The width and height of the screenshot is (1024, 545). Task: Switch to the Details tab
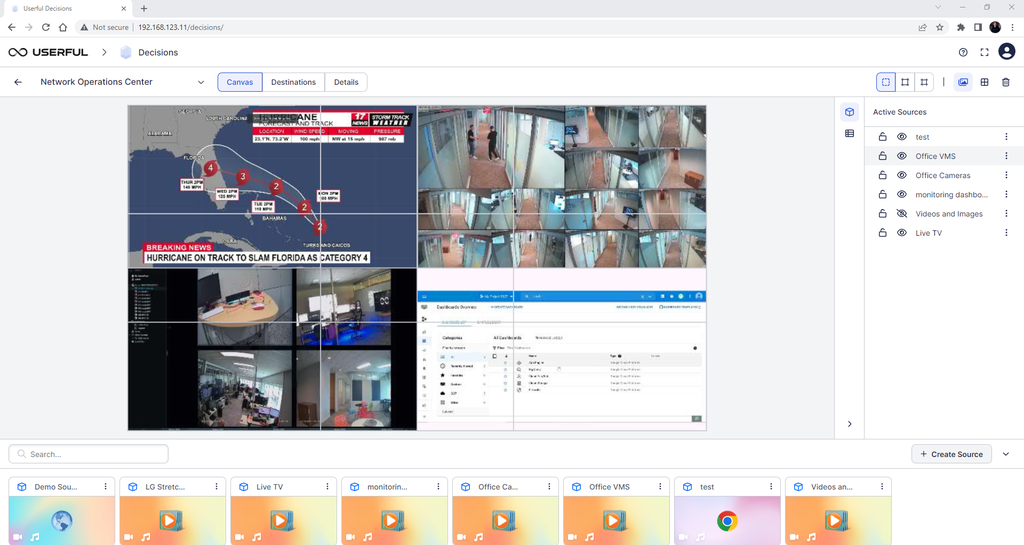pos(346,82)
